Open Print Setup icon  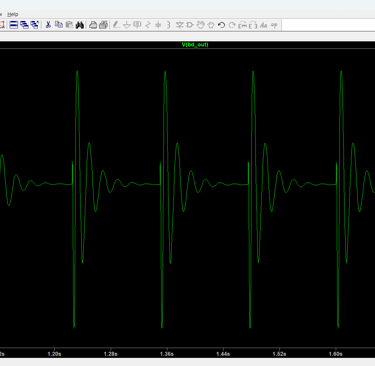[x=104, y=25]
